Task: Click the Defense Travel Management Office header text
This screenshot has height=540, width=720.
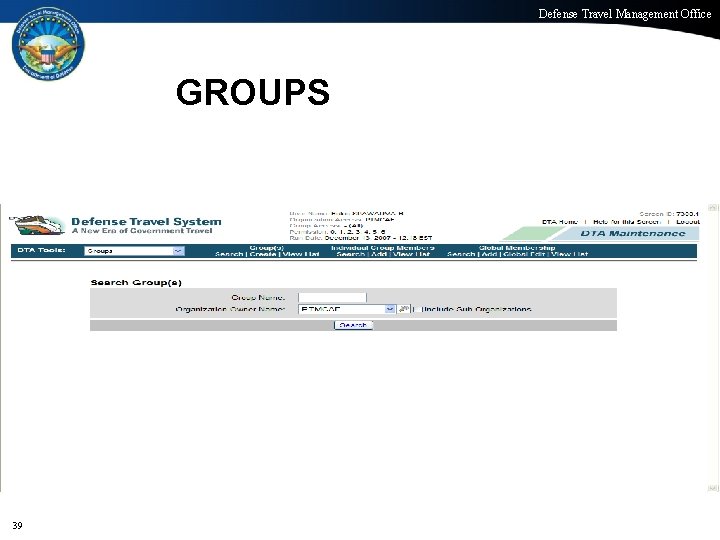Action: pos(625,14)
